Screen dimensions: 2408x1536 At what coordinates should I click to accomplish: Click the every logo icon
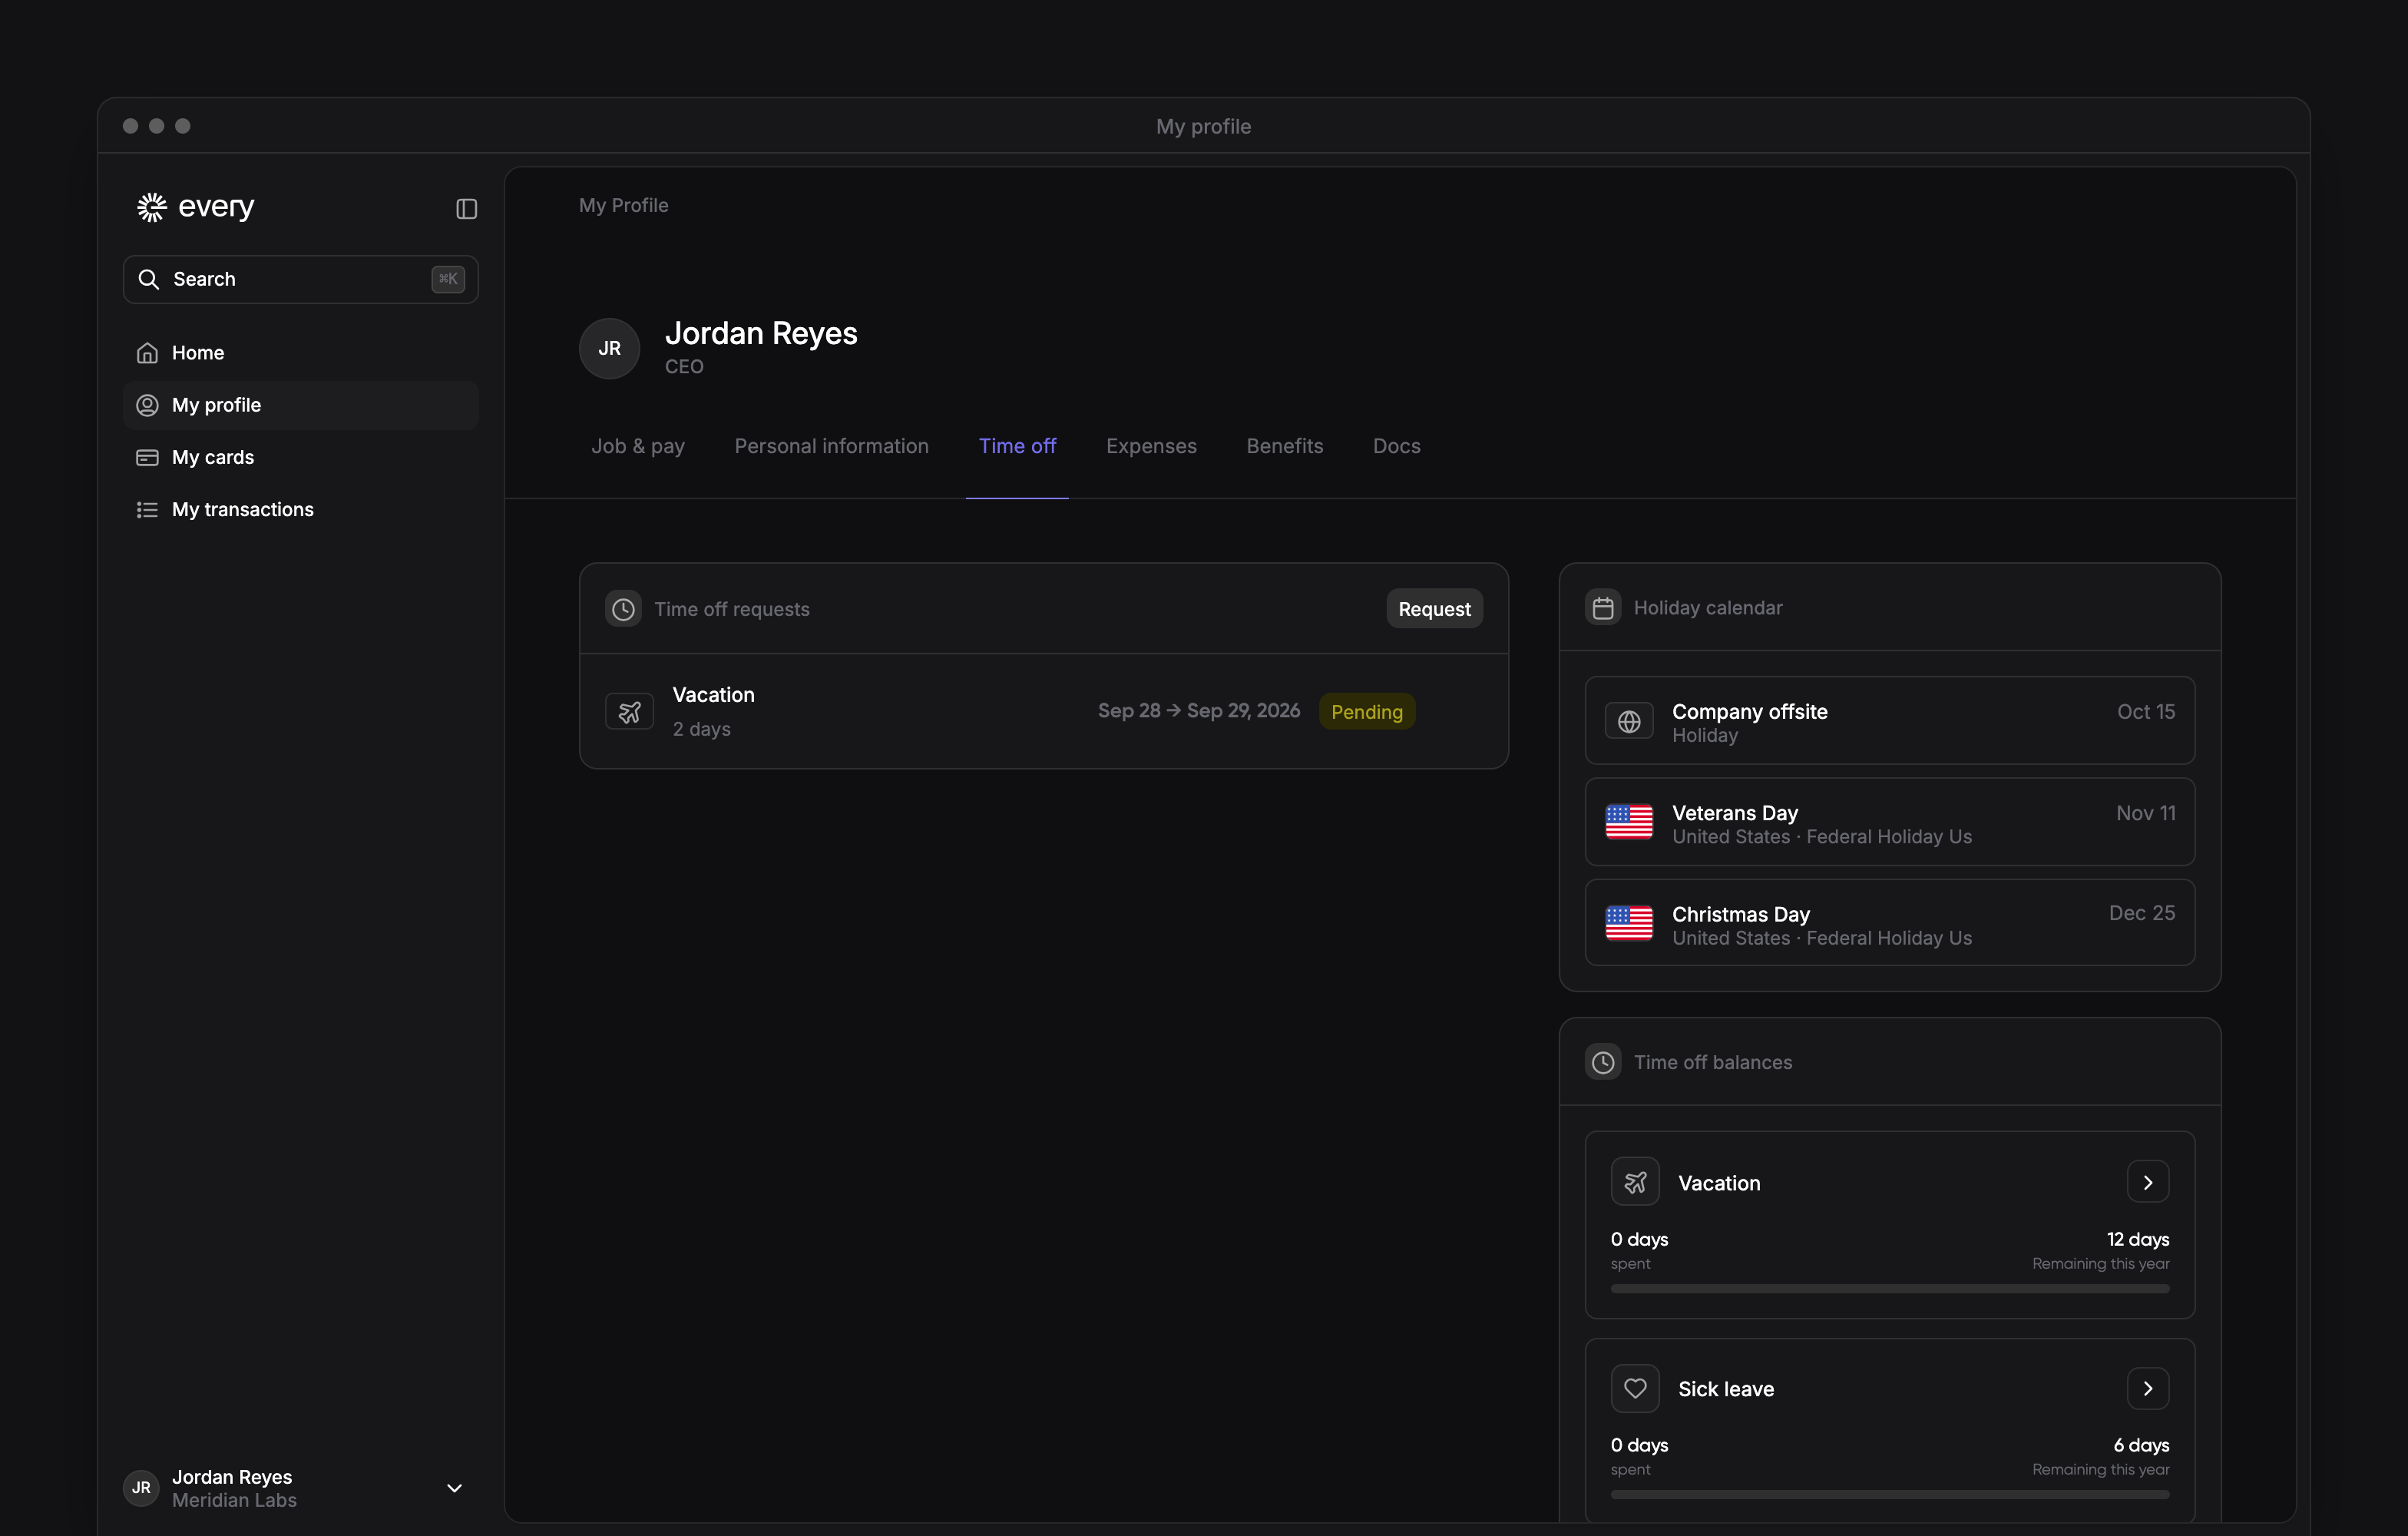[151, 207]
